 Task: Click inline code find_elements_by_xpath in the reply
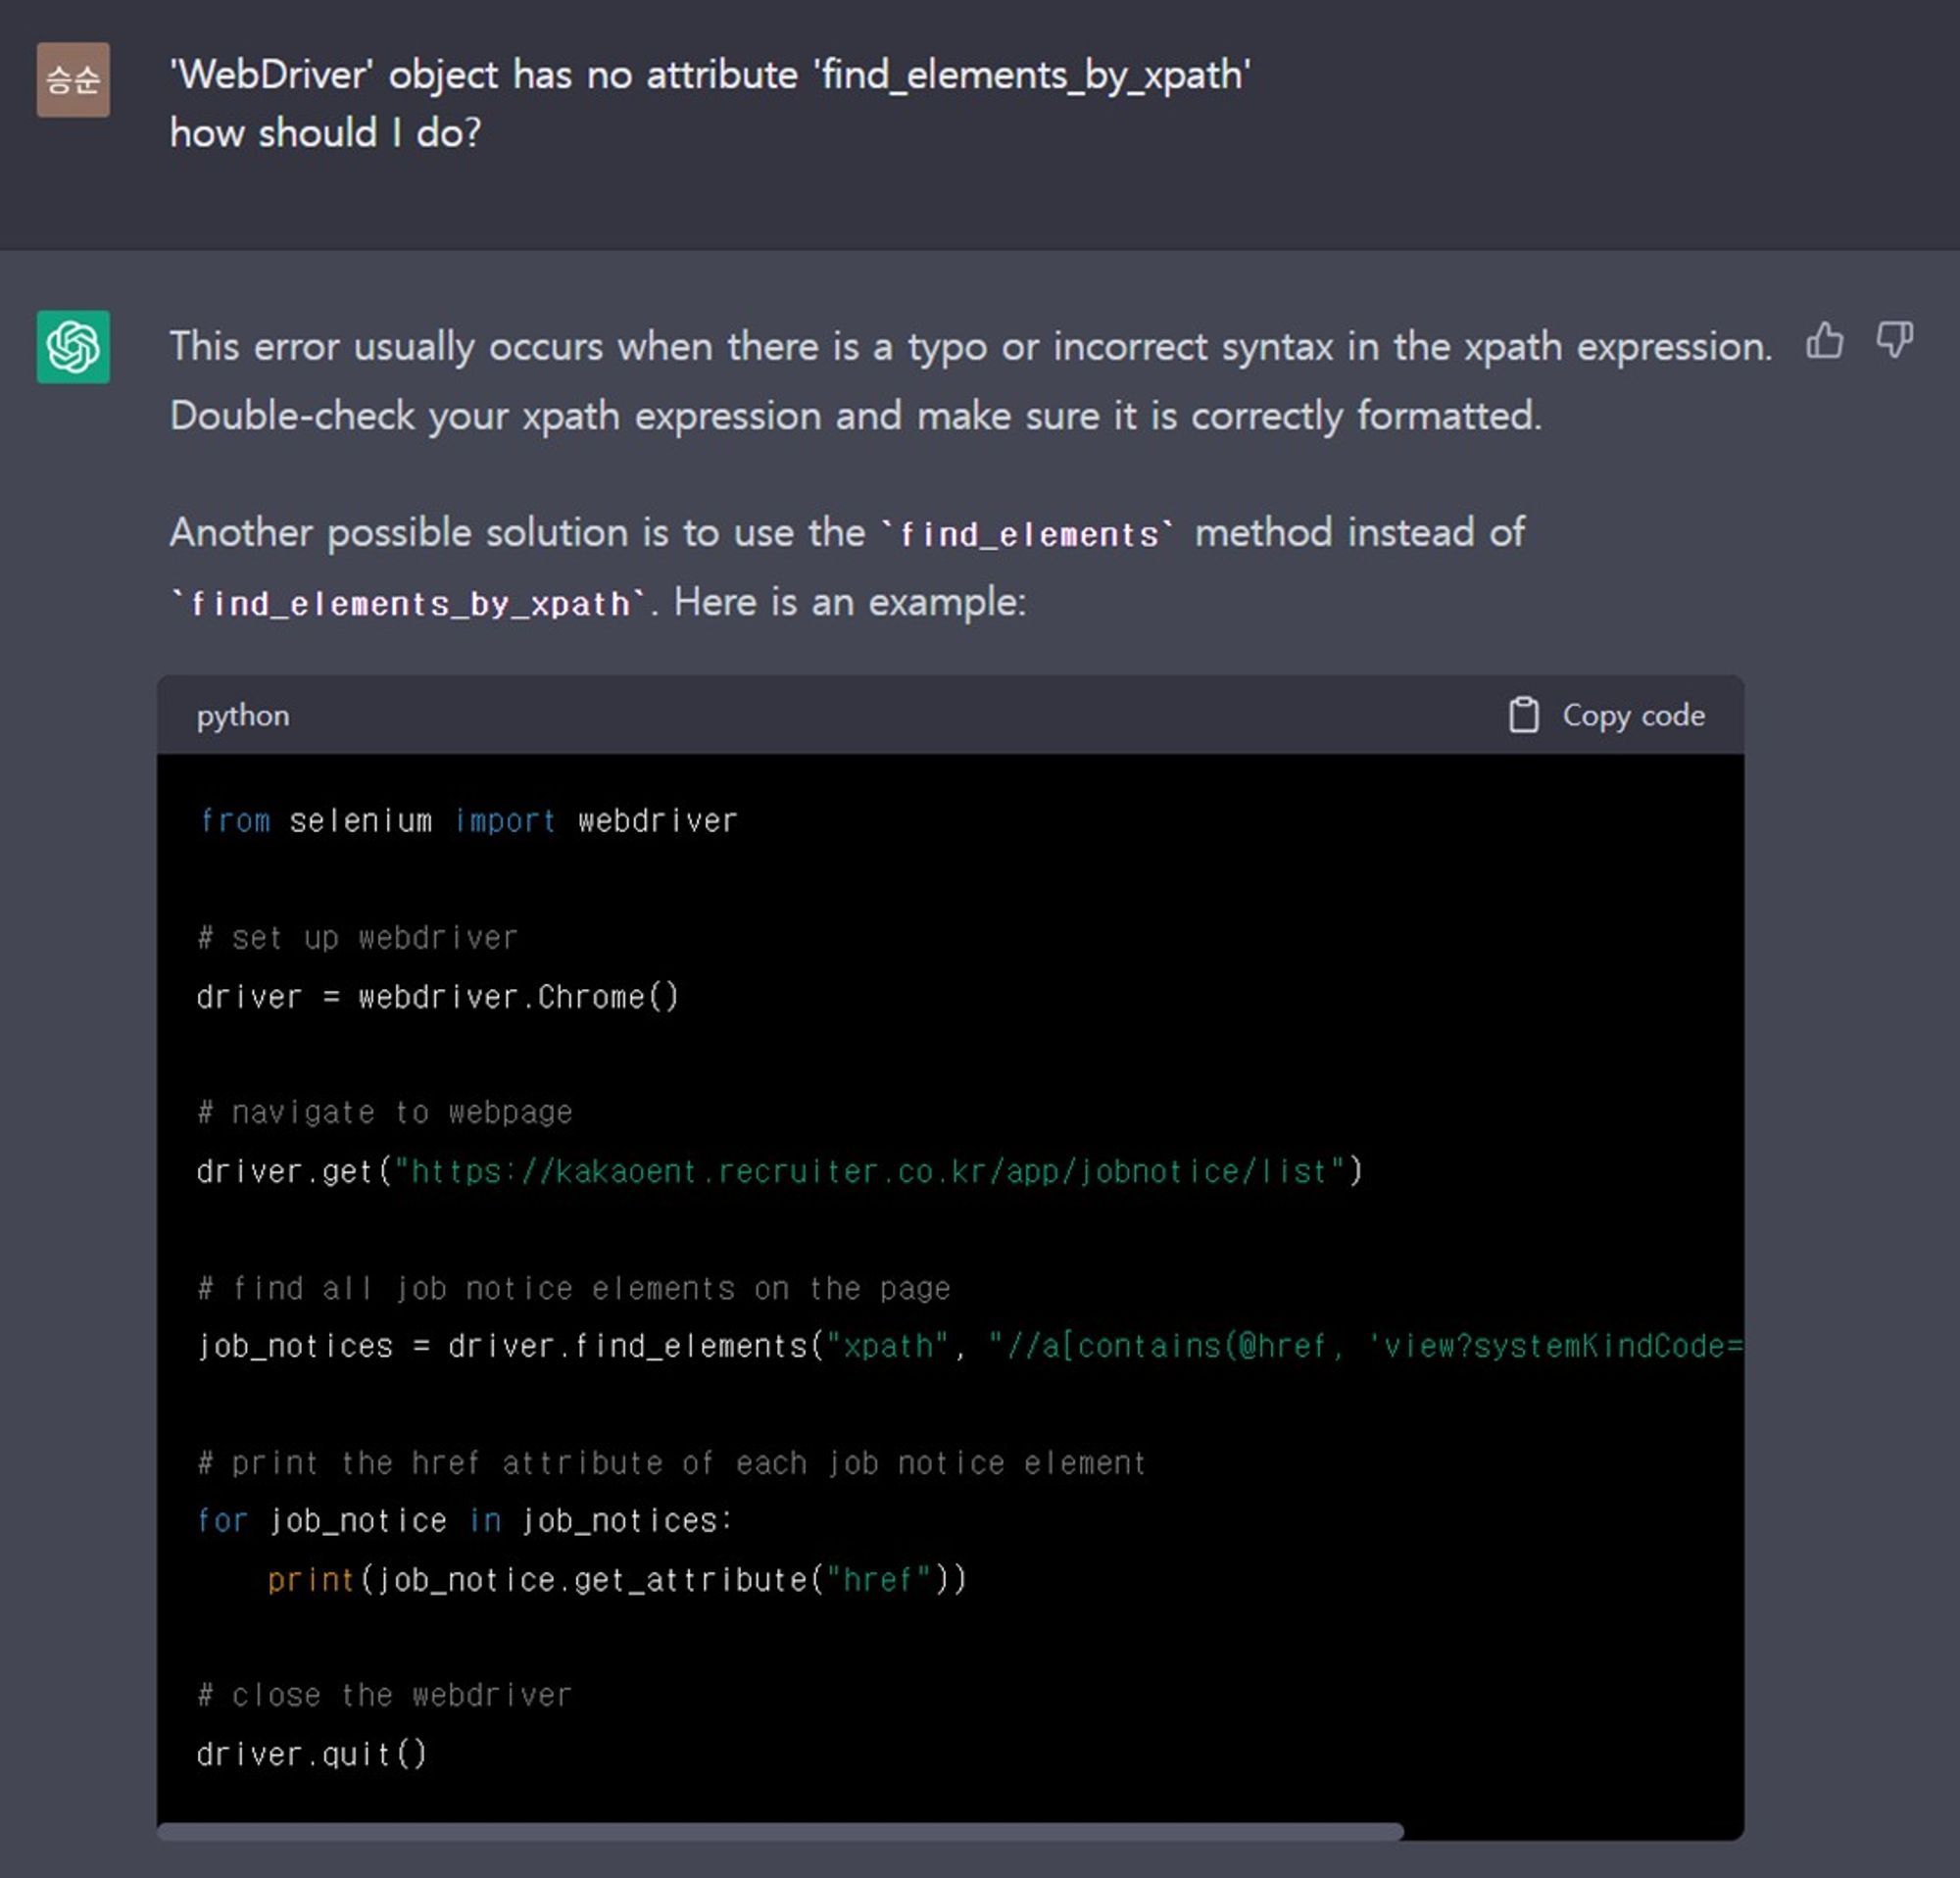[410, 604]
